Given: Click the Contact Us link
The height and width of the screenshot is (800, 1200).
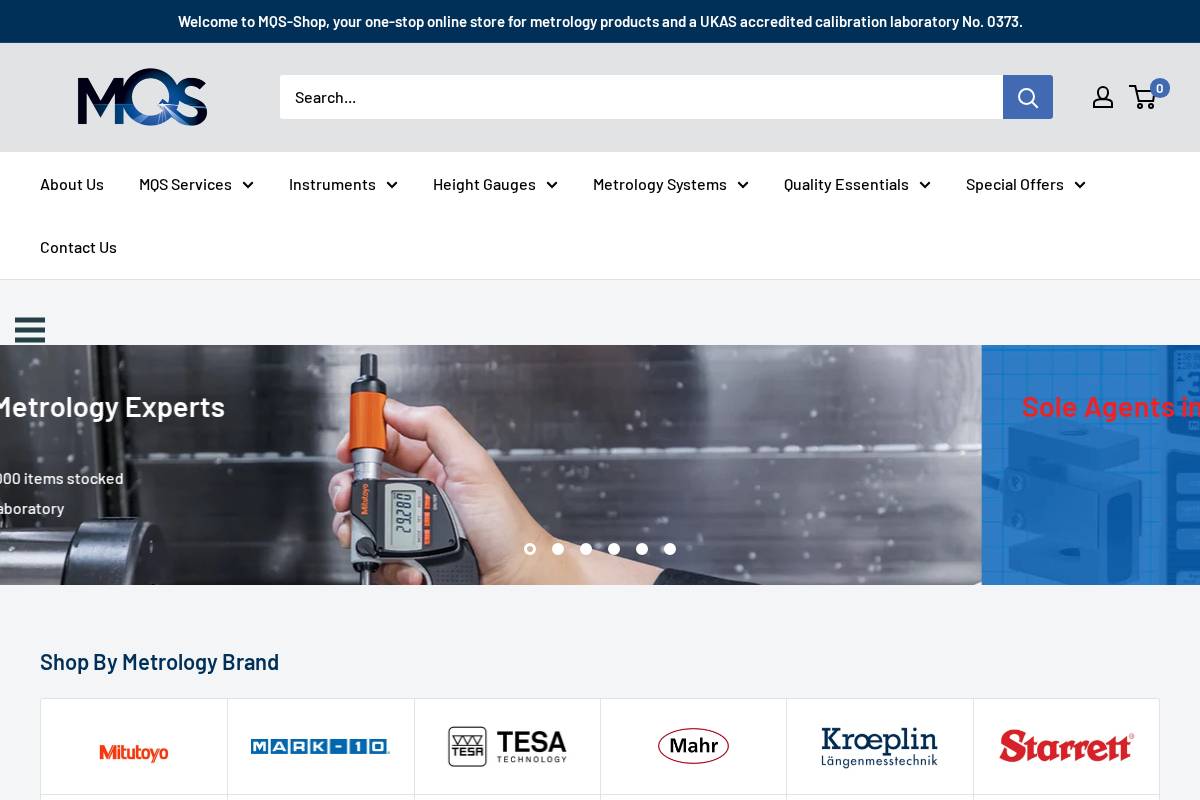Looking at the screenshot, I should 78,247.
